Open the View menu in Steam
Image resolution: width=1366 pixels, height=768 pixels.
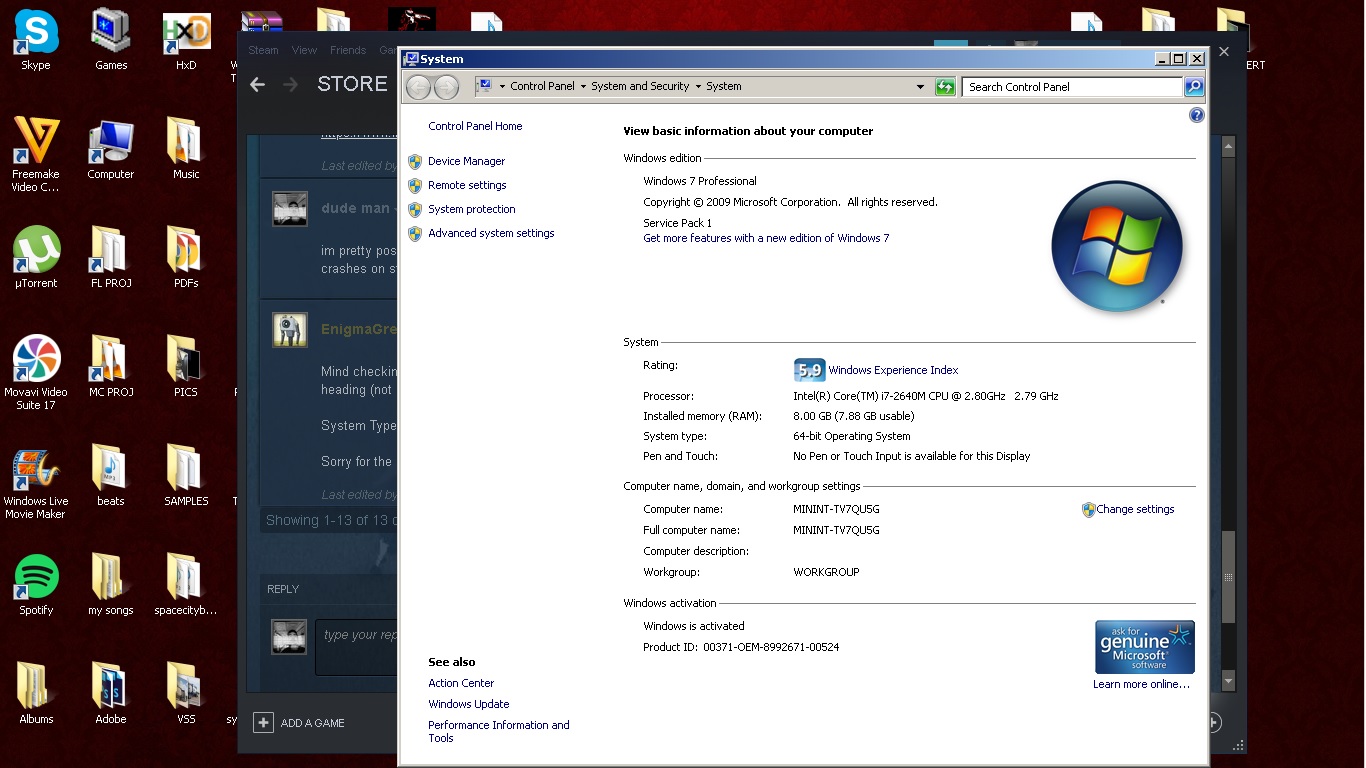click(304, 50)
